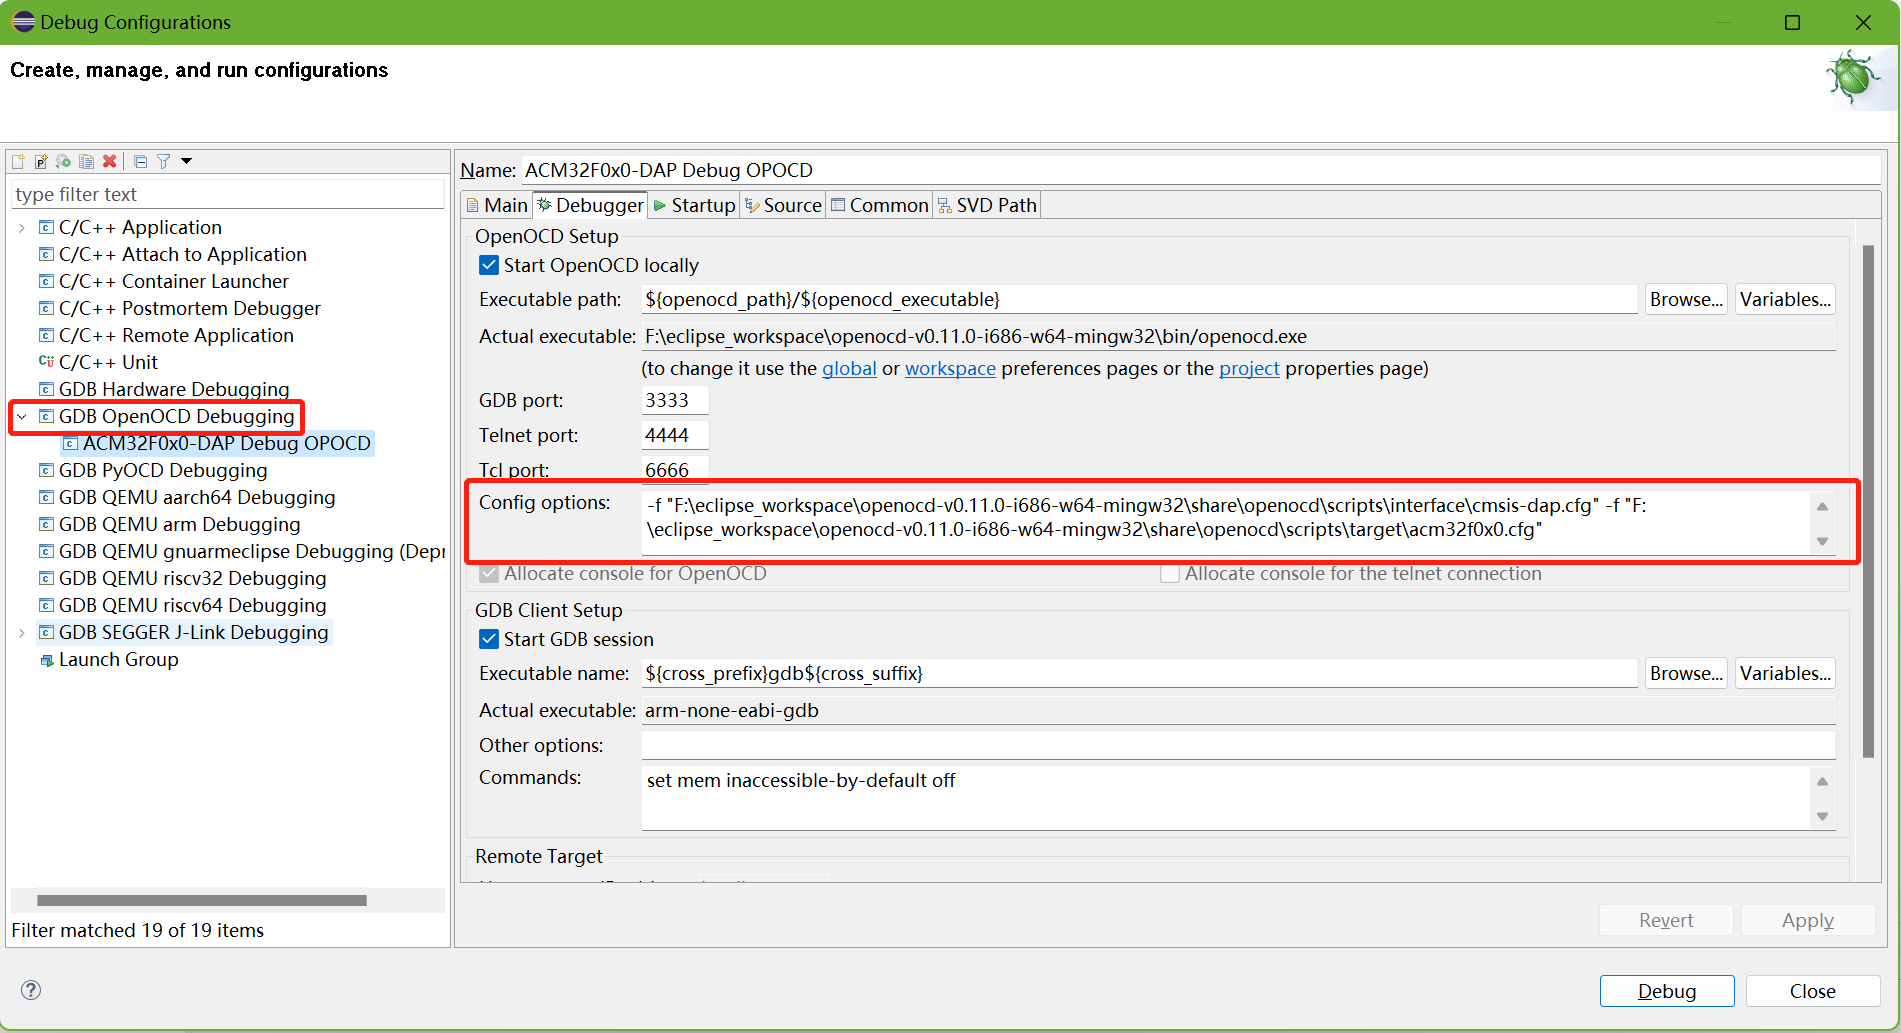Click the New prototype icon
The image size is (1901, 1033).
(x=41, y=161)
